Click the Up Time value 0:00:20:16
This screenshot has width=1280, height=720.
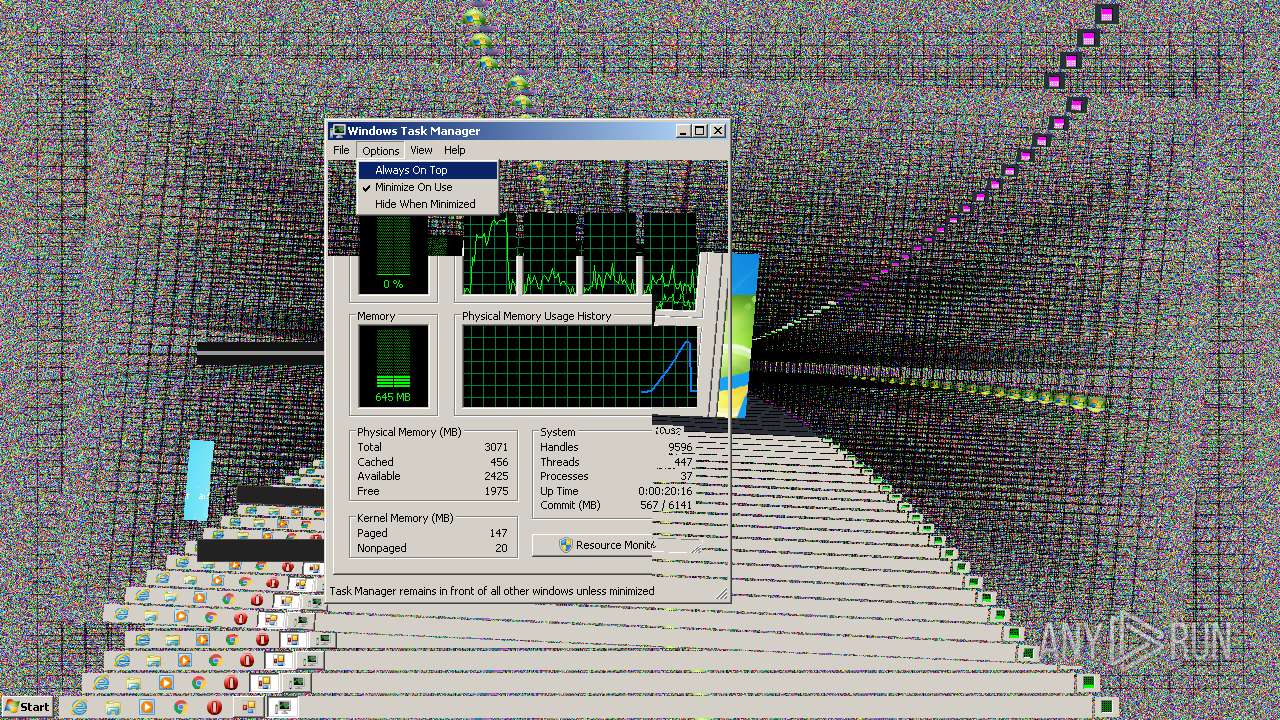[x=665, y=491]
